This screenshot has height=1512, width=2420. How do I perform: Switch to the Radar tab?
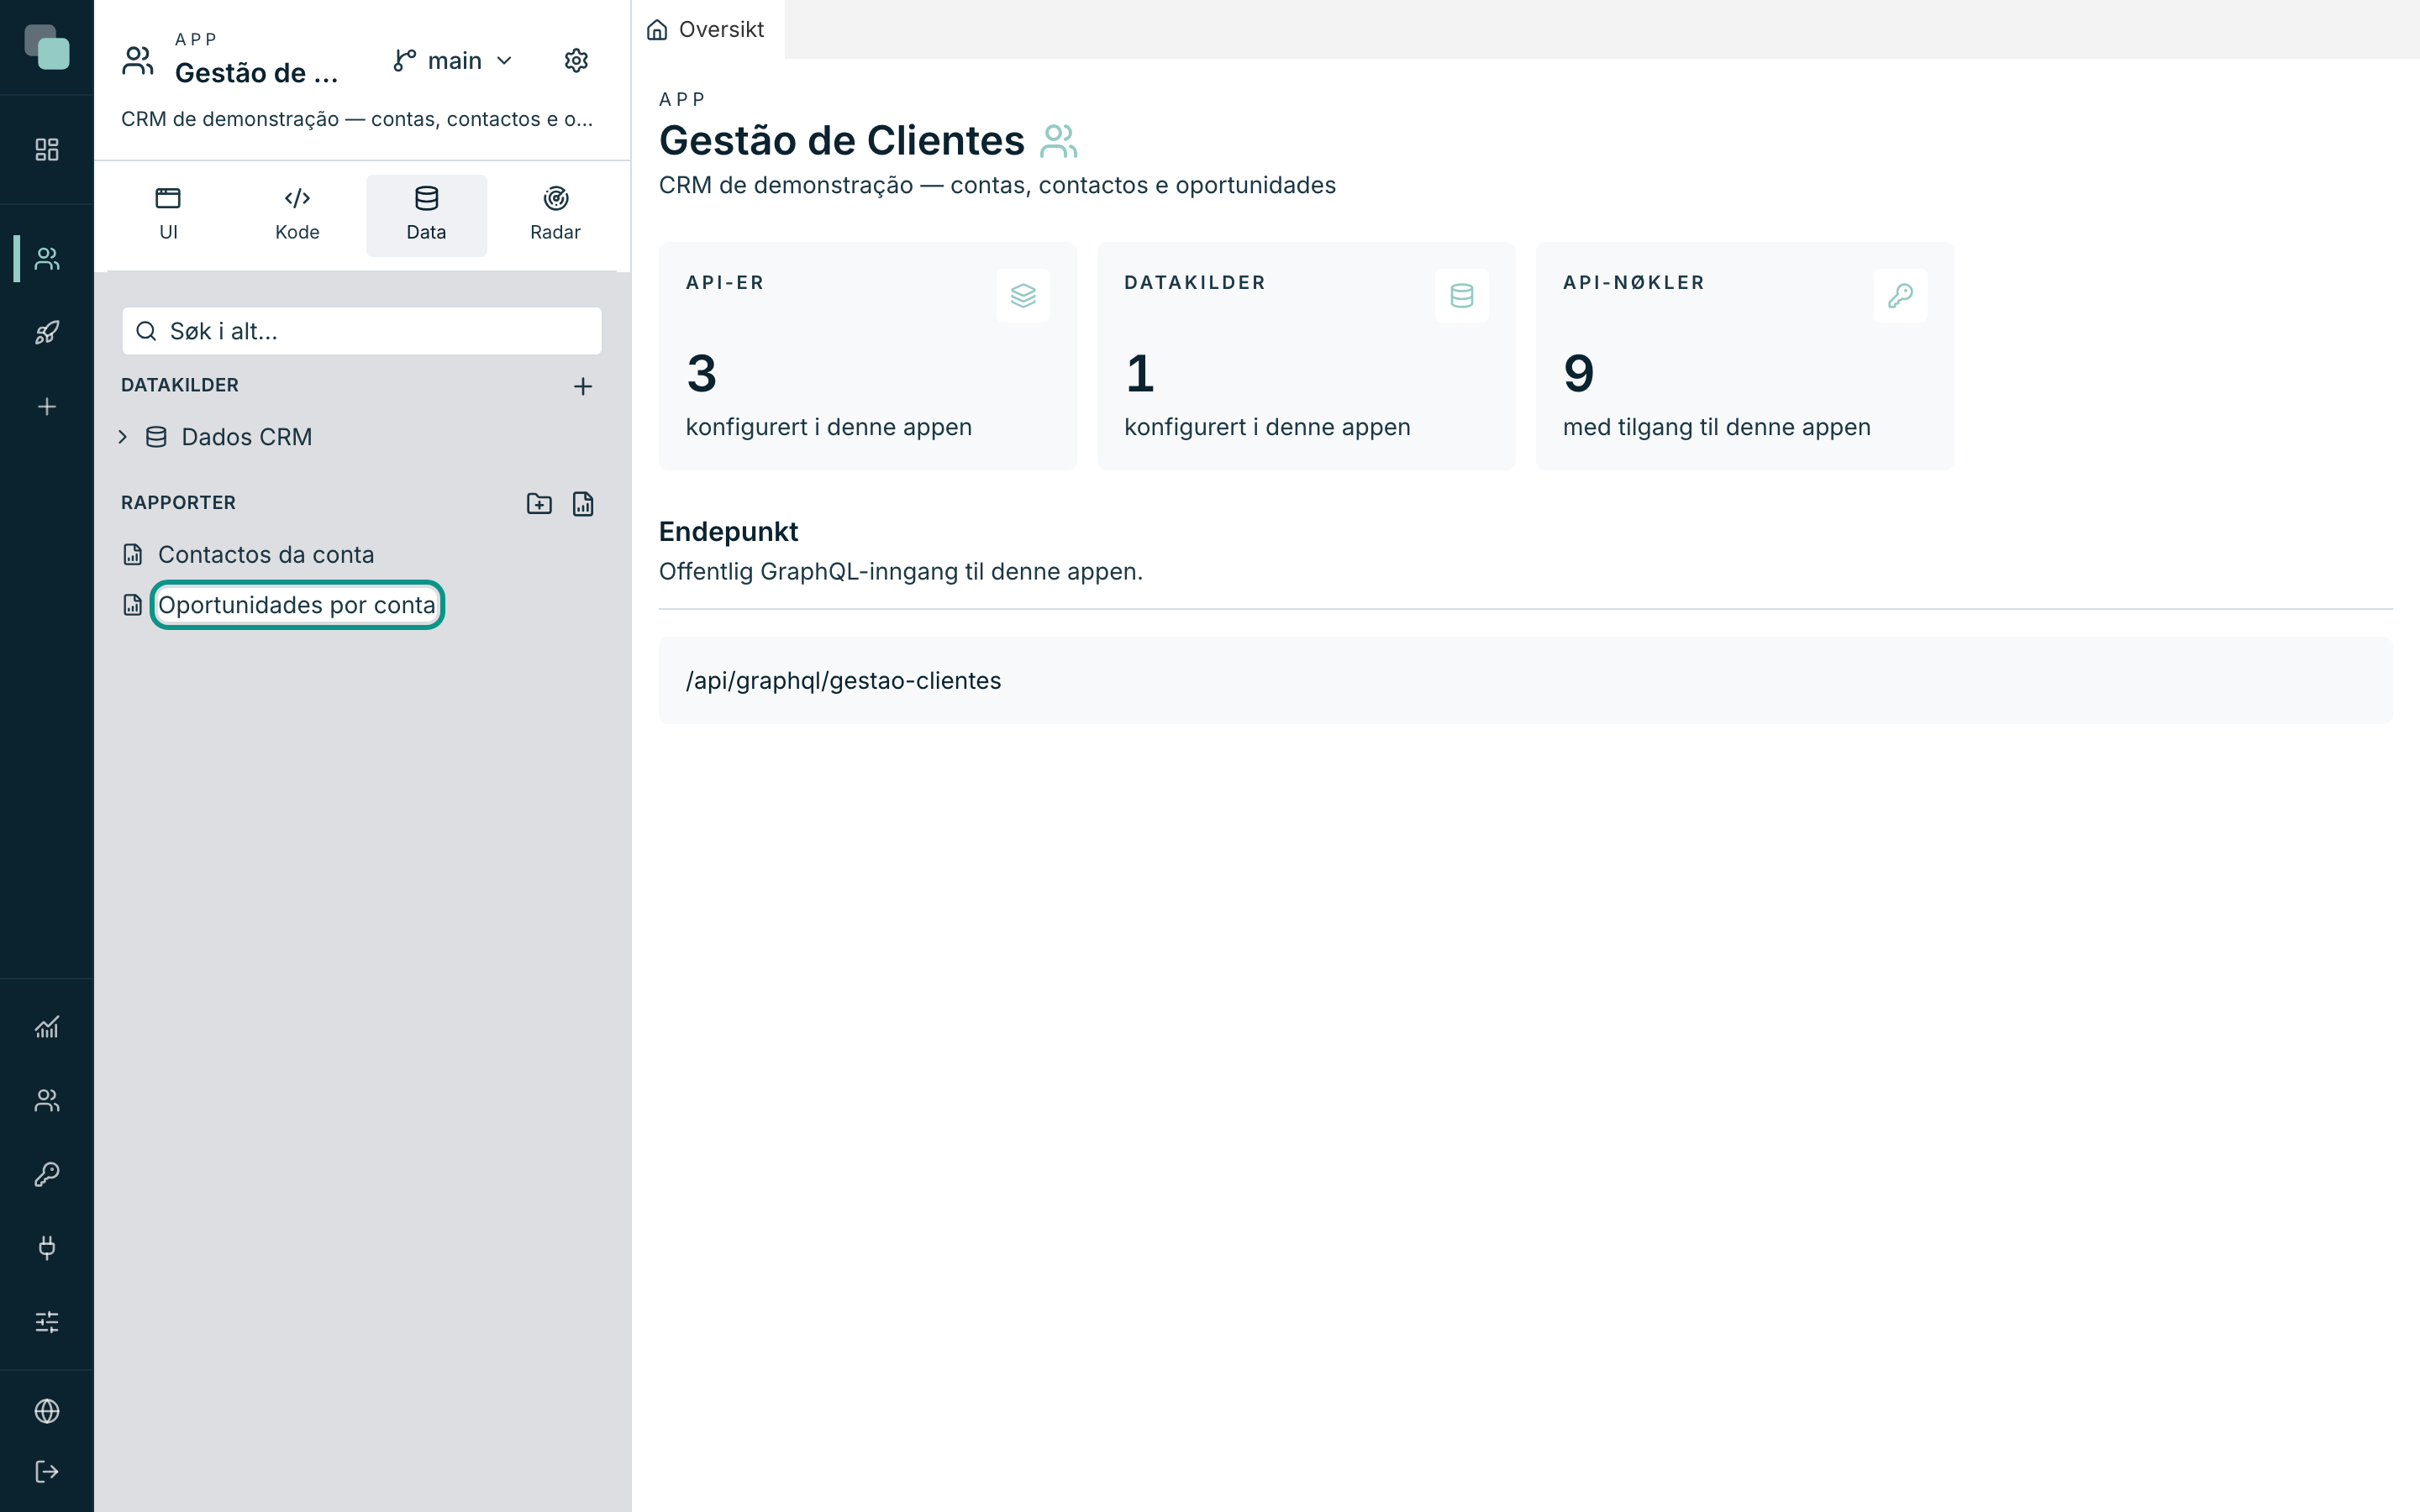[x=555, y=215]
